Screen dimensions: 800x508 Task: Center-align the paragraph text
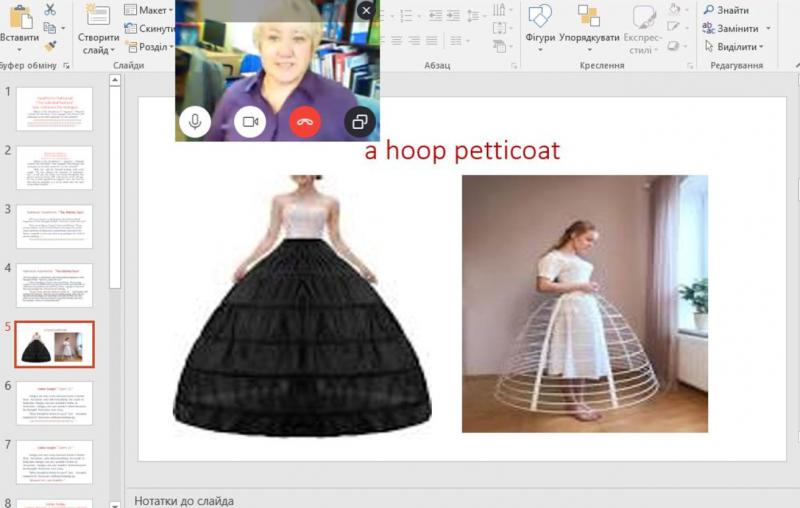[396, 40]
